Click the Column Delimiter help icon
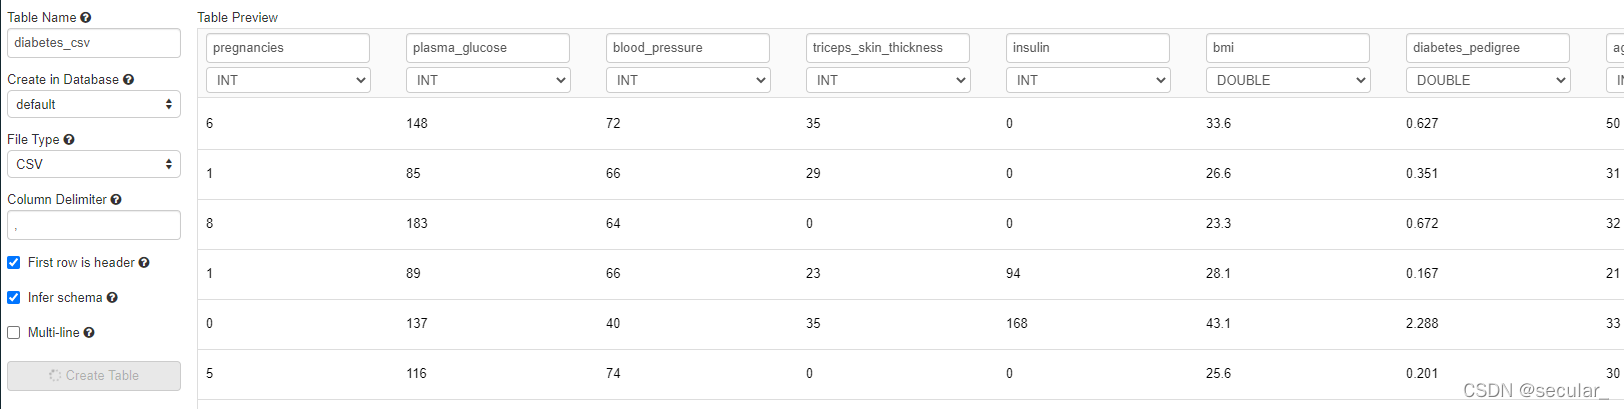 116,200
